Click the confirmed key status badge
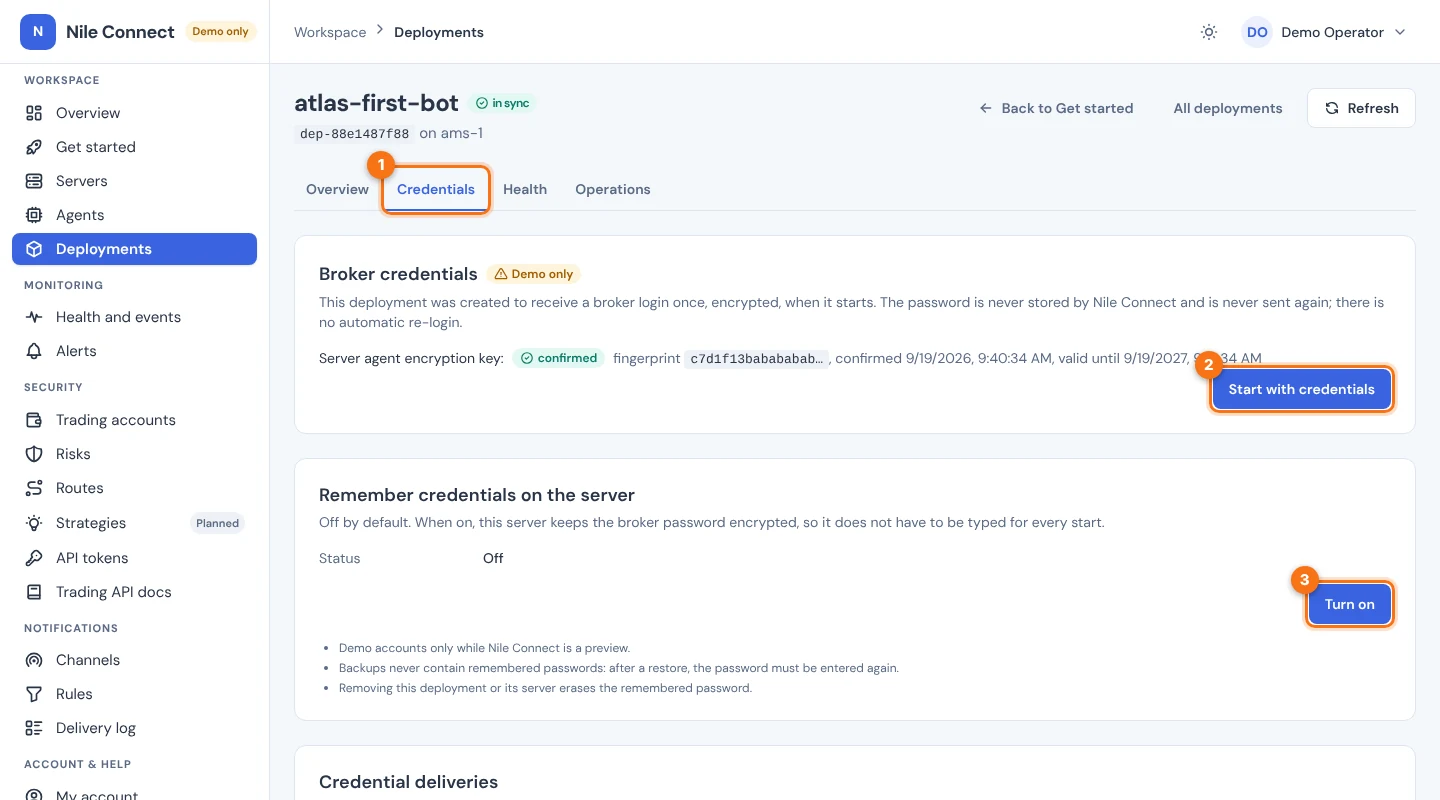Image resolution: width=1440 pixels, height=800 pixels. (x=559, y=358)
